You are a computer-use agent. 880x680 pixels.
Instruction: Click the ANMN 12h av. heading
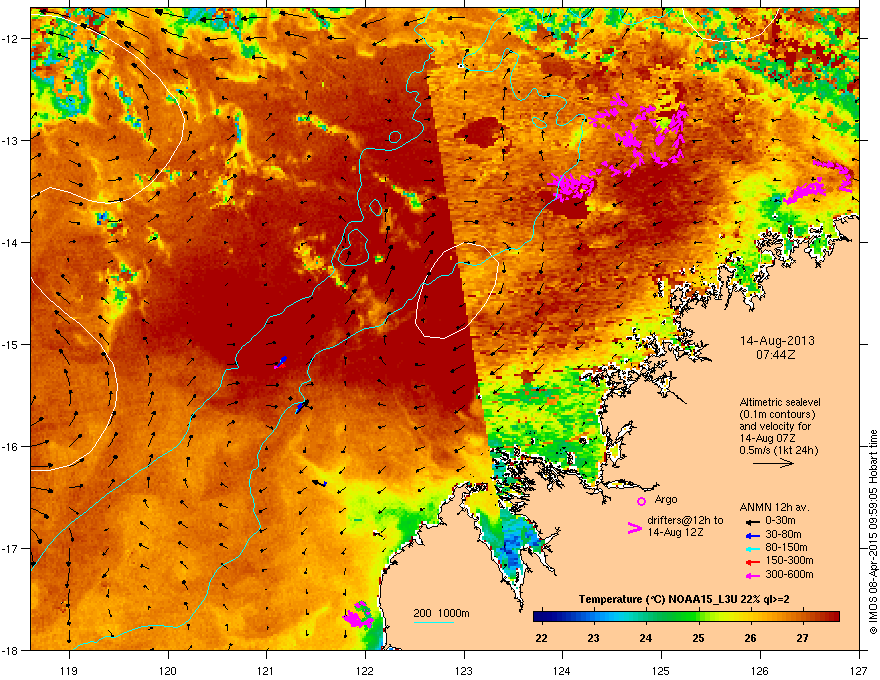coord(774,507)
